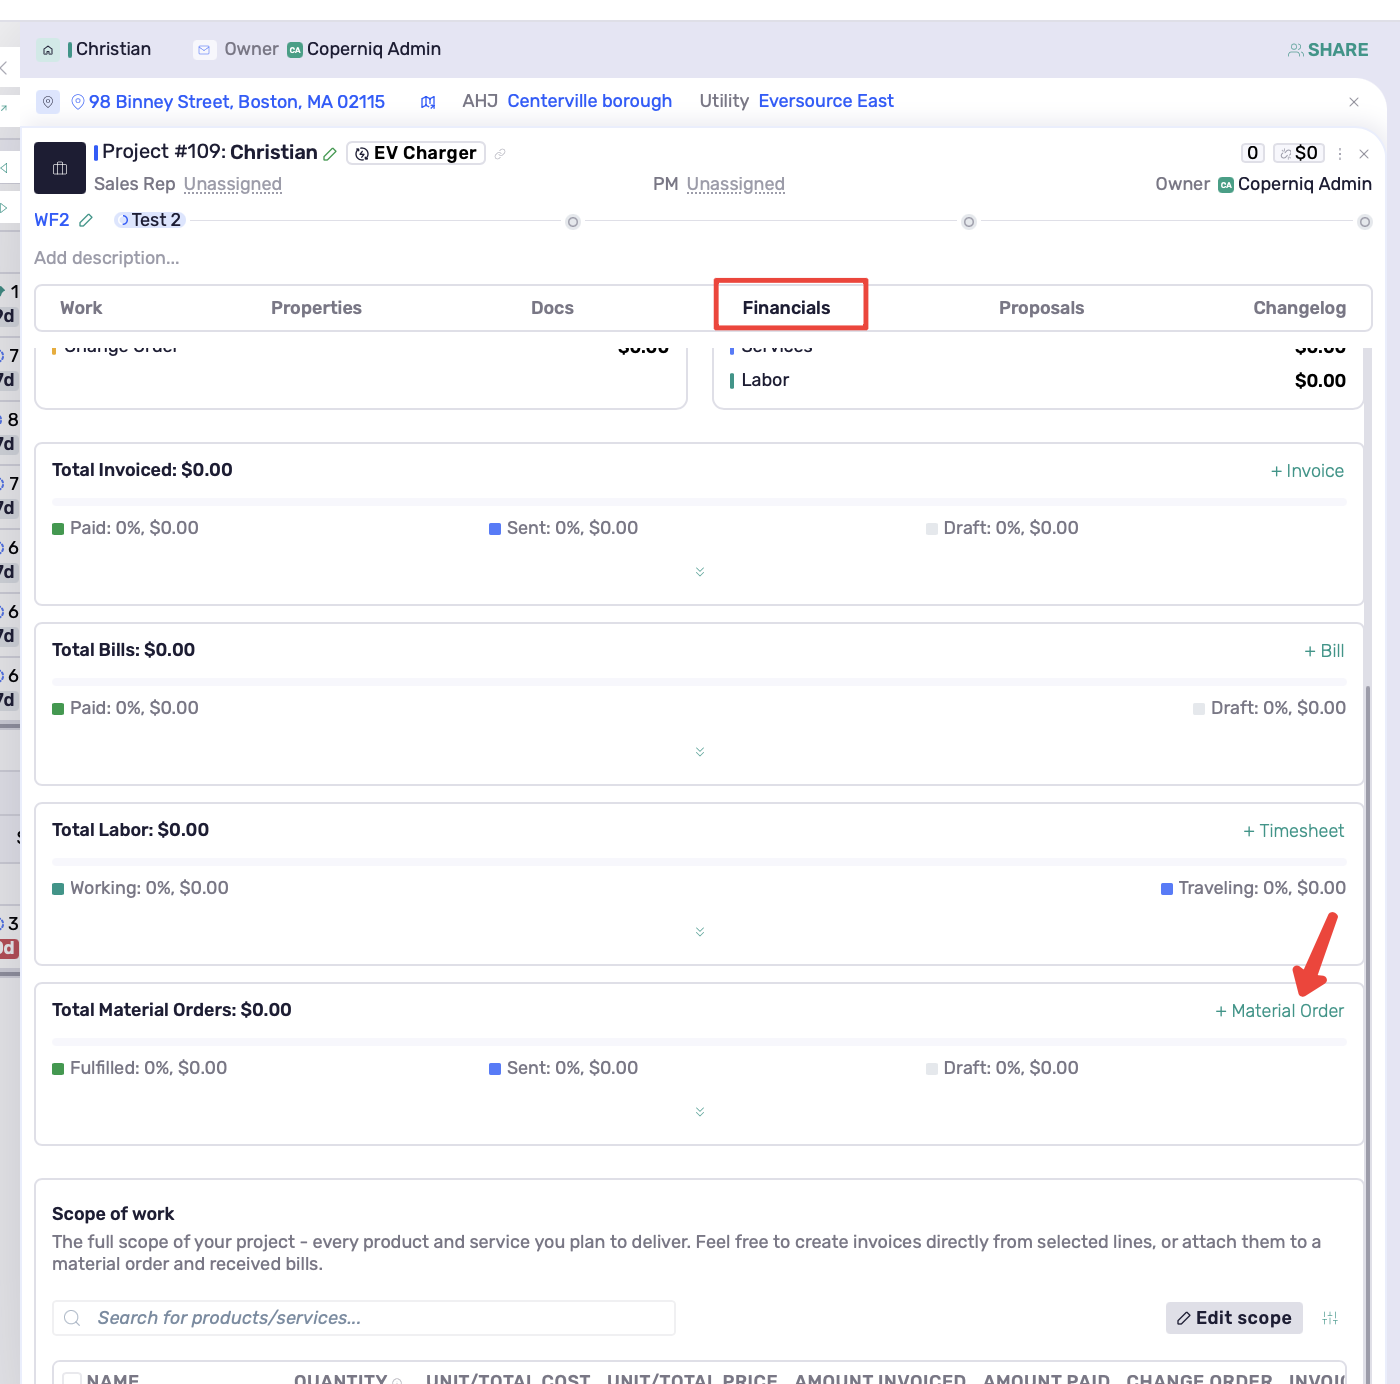Click the $0 badge in project header
This screenshot has height=1384, width=1400.
[x=1299, y=153]
